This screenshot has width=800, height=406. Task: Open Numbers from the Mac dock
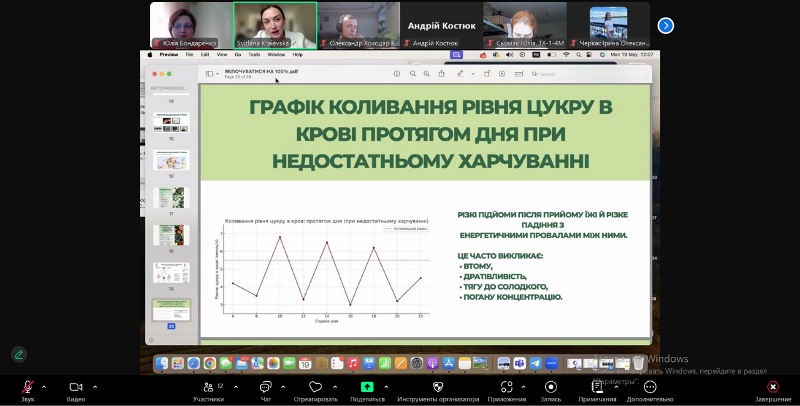pyautogui.click(x=385, y=363)
